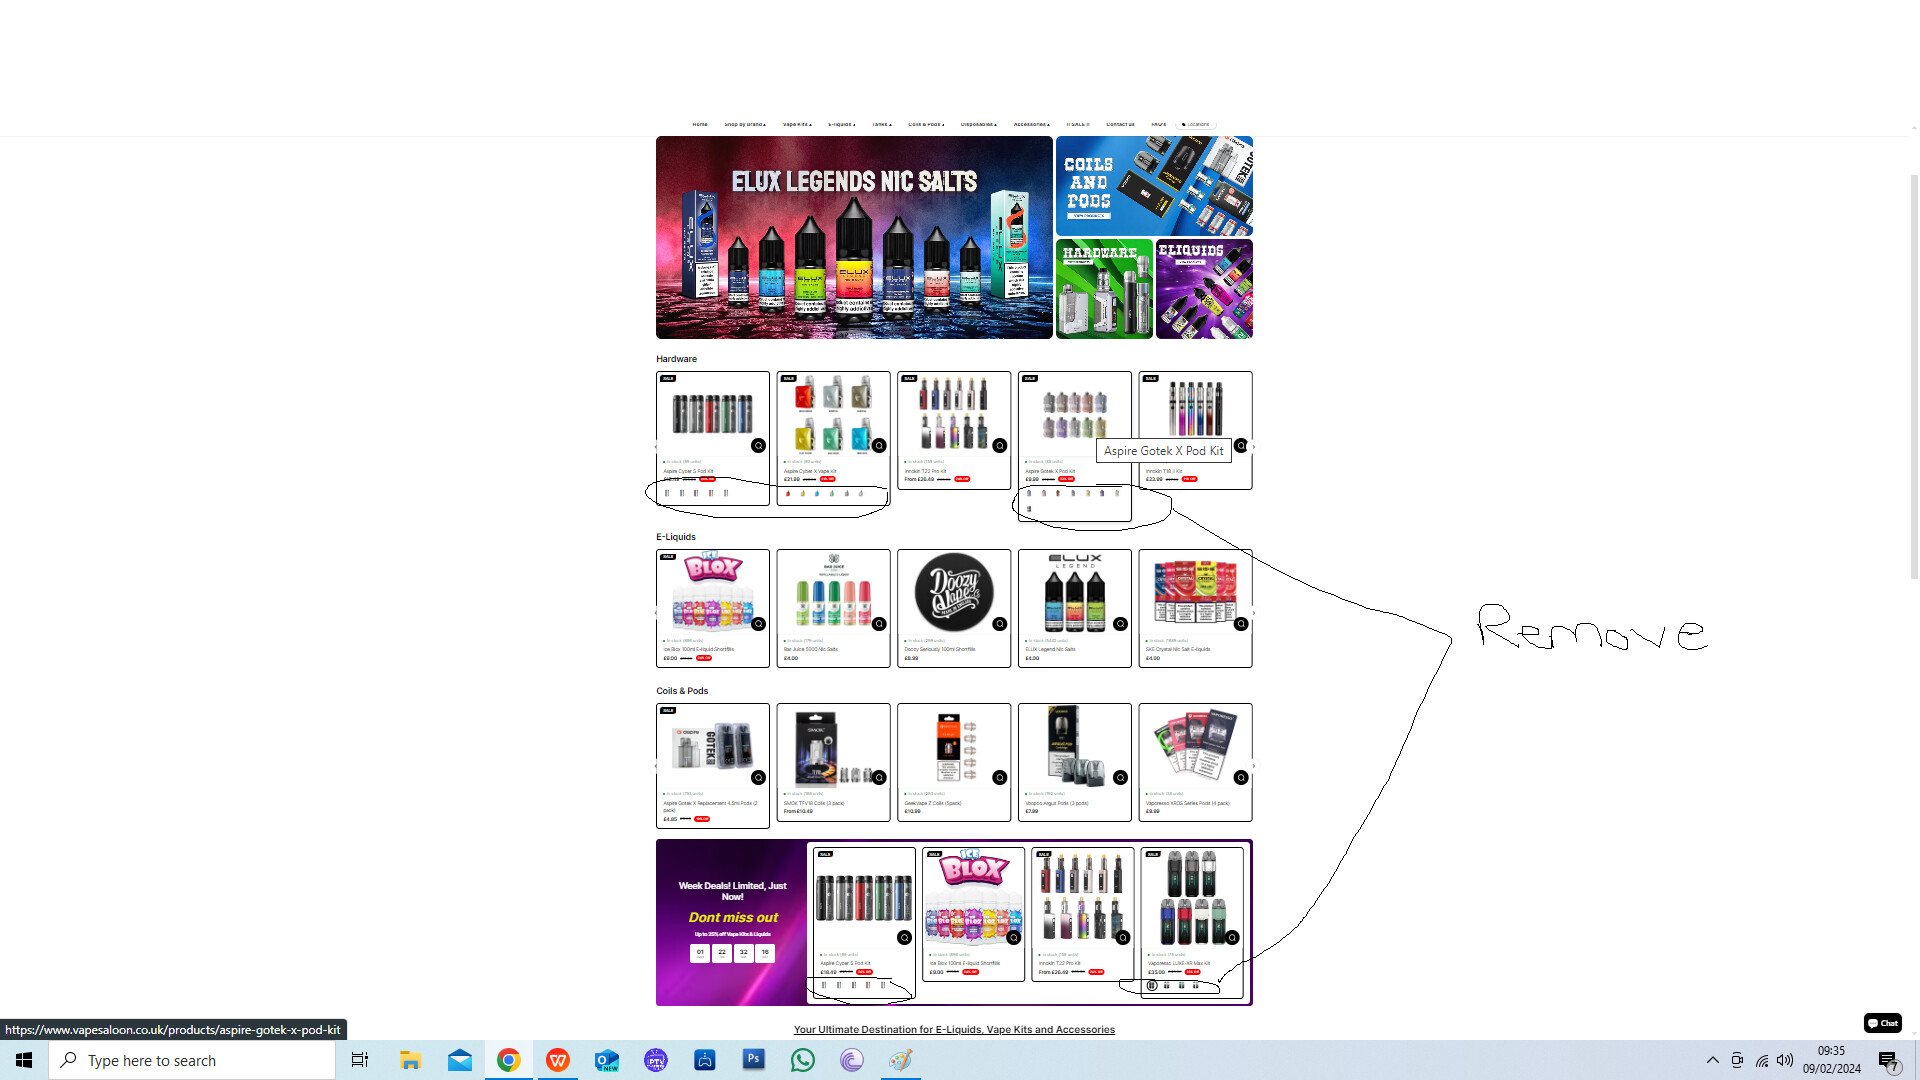Open the Mail app from the taskbar

pyautogui.click(x=459, y=1060)
